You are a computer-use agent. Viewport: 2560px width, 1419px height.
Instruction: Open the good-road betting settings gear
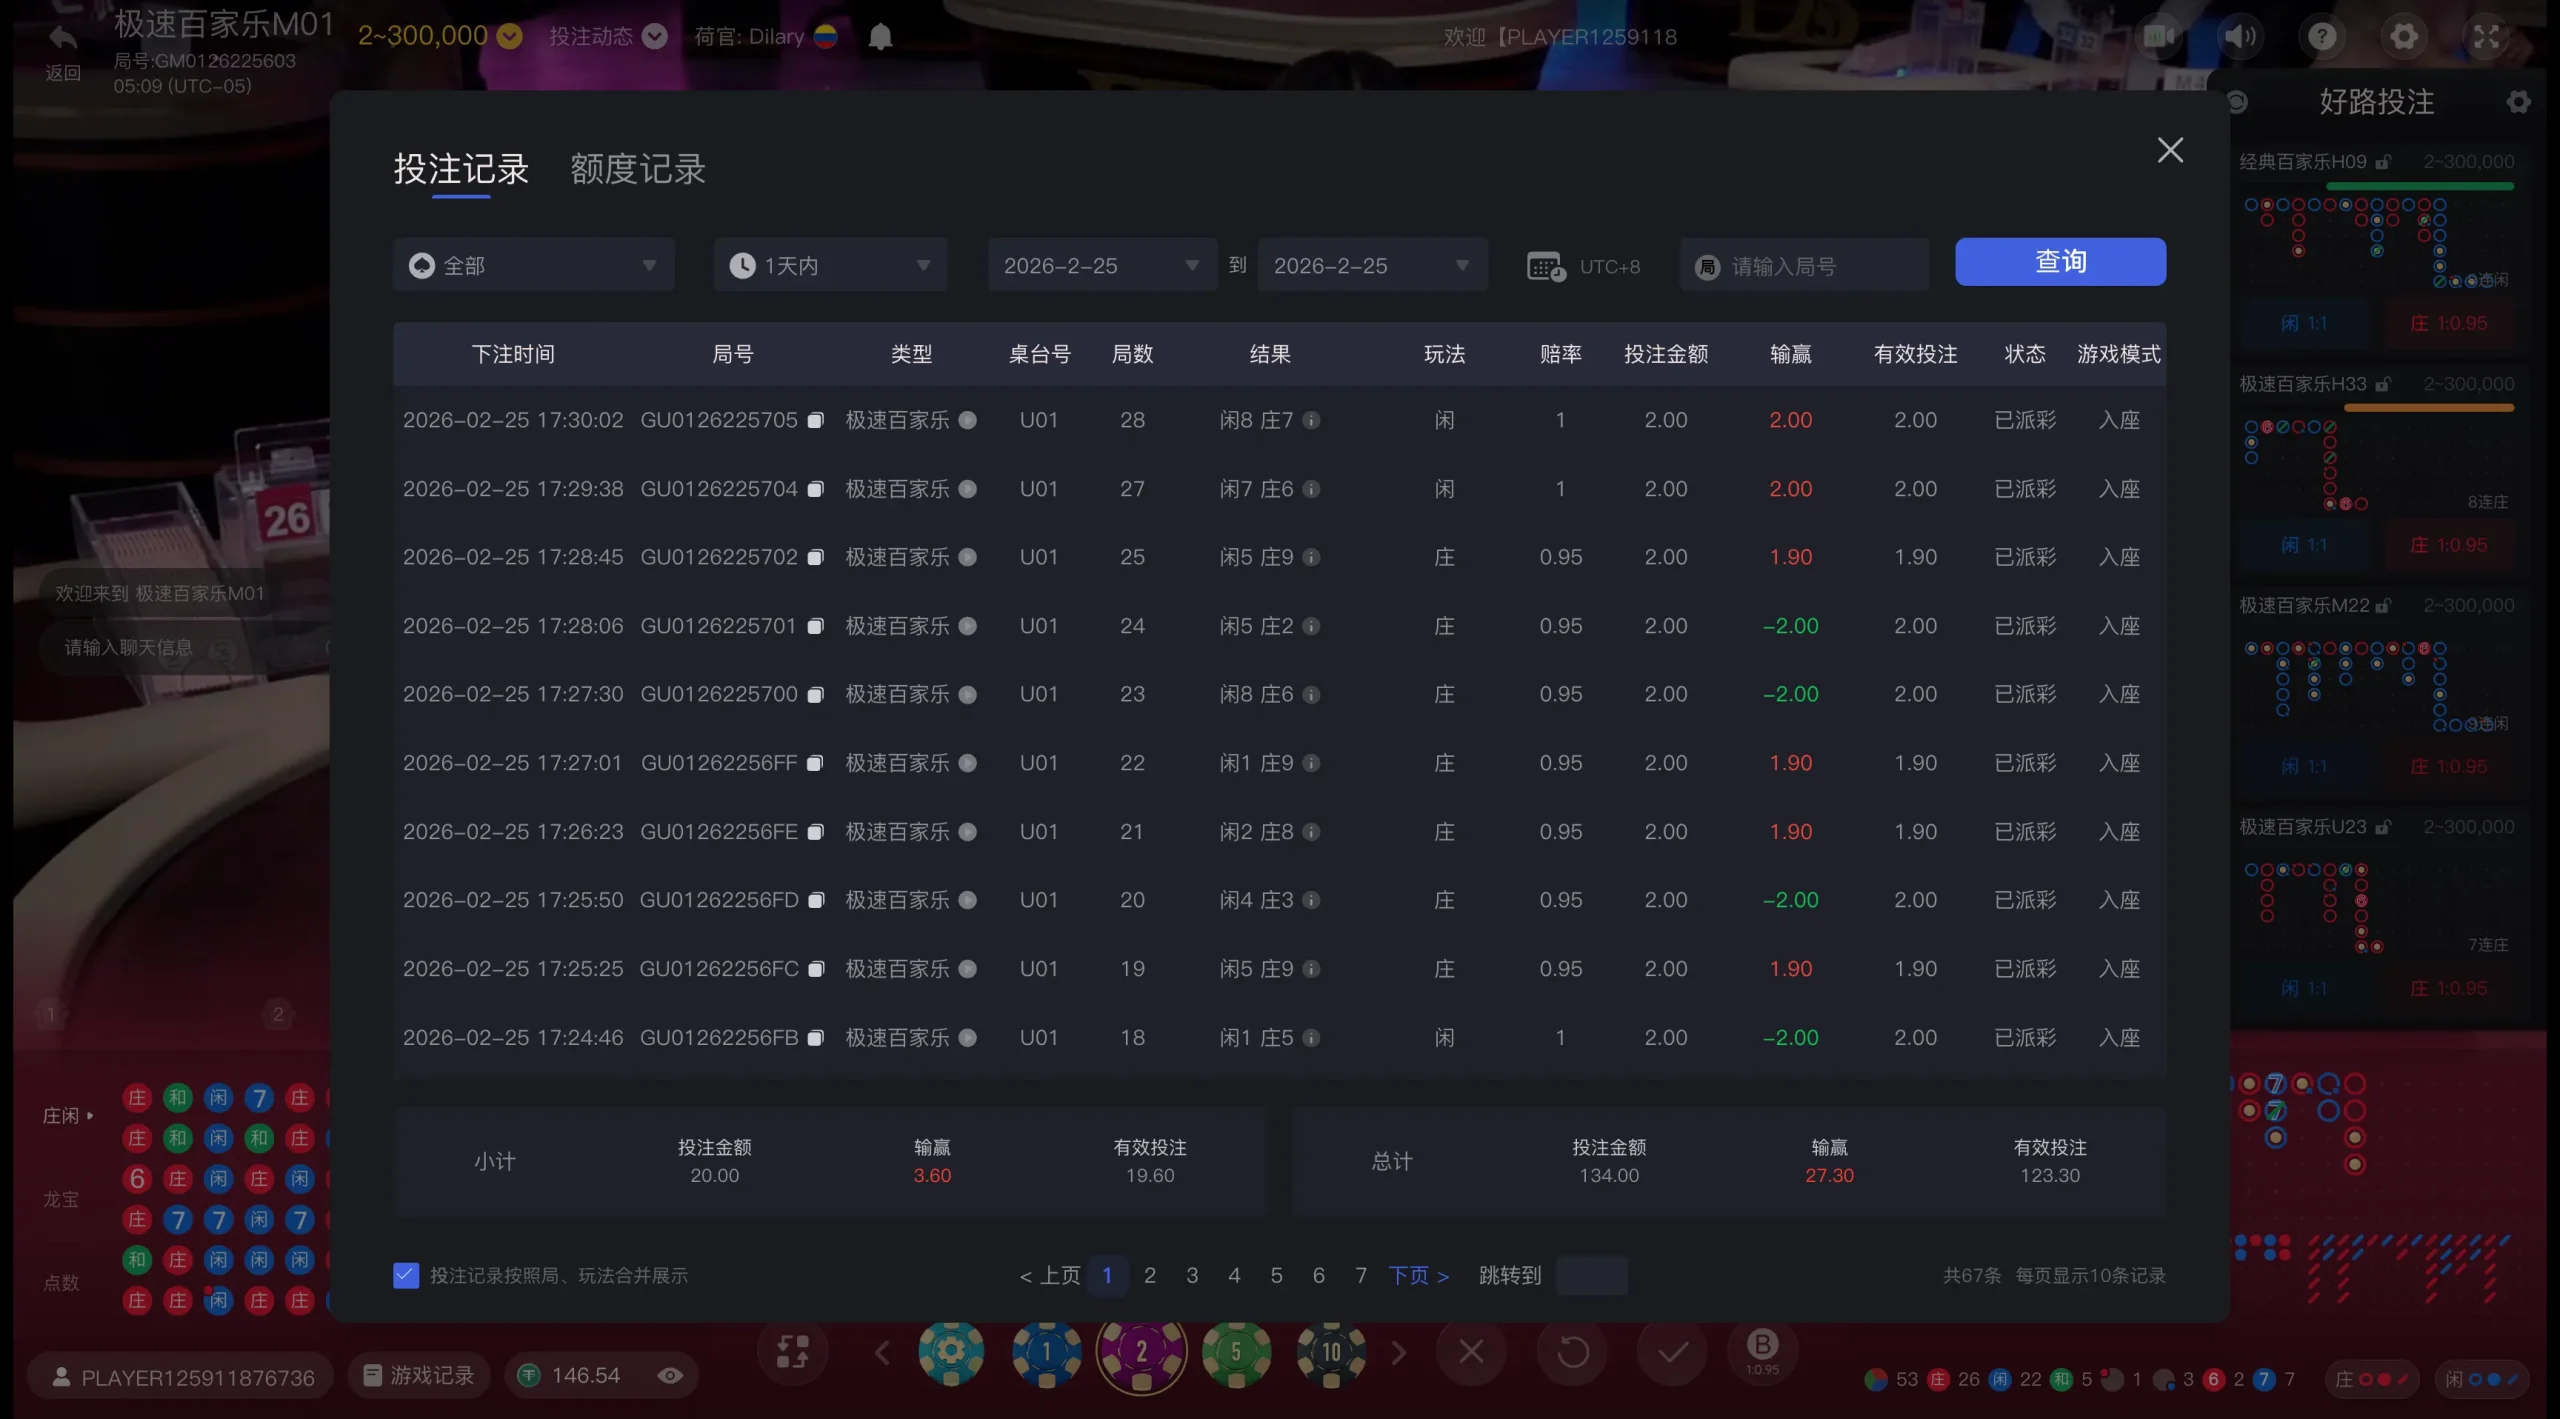[2518, 102]
